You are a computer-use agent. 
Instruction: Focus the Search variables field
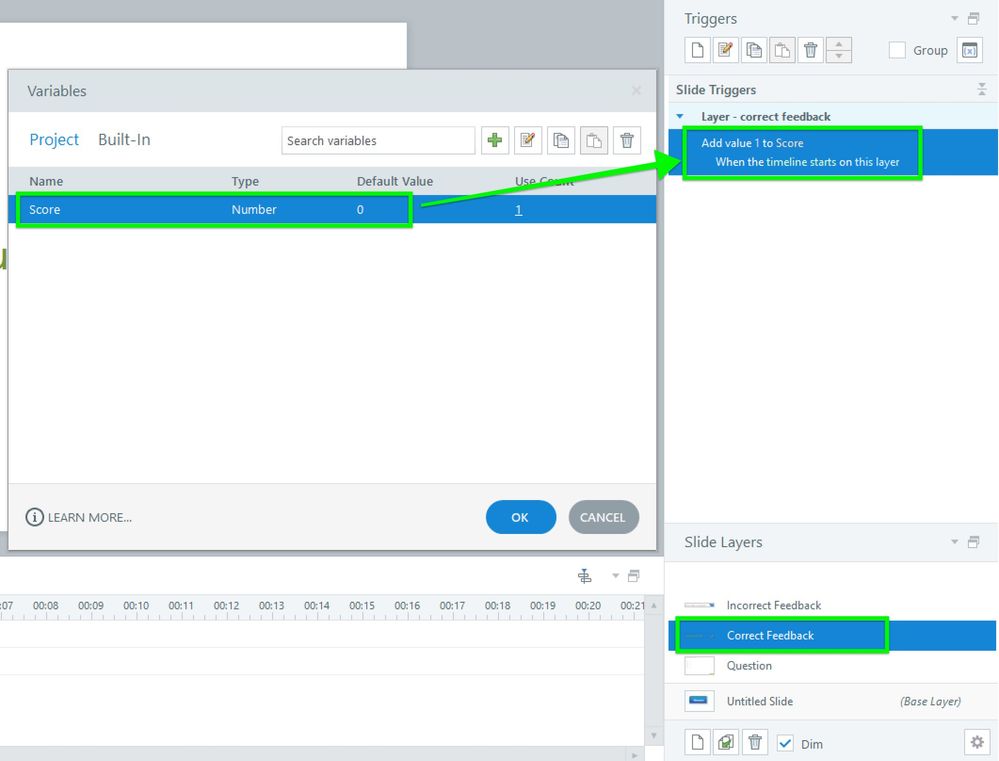[378, 140]
